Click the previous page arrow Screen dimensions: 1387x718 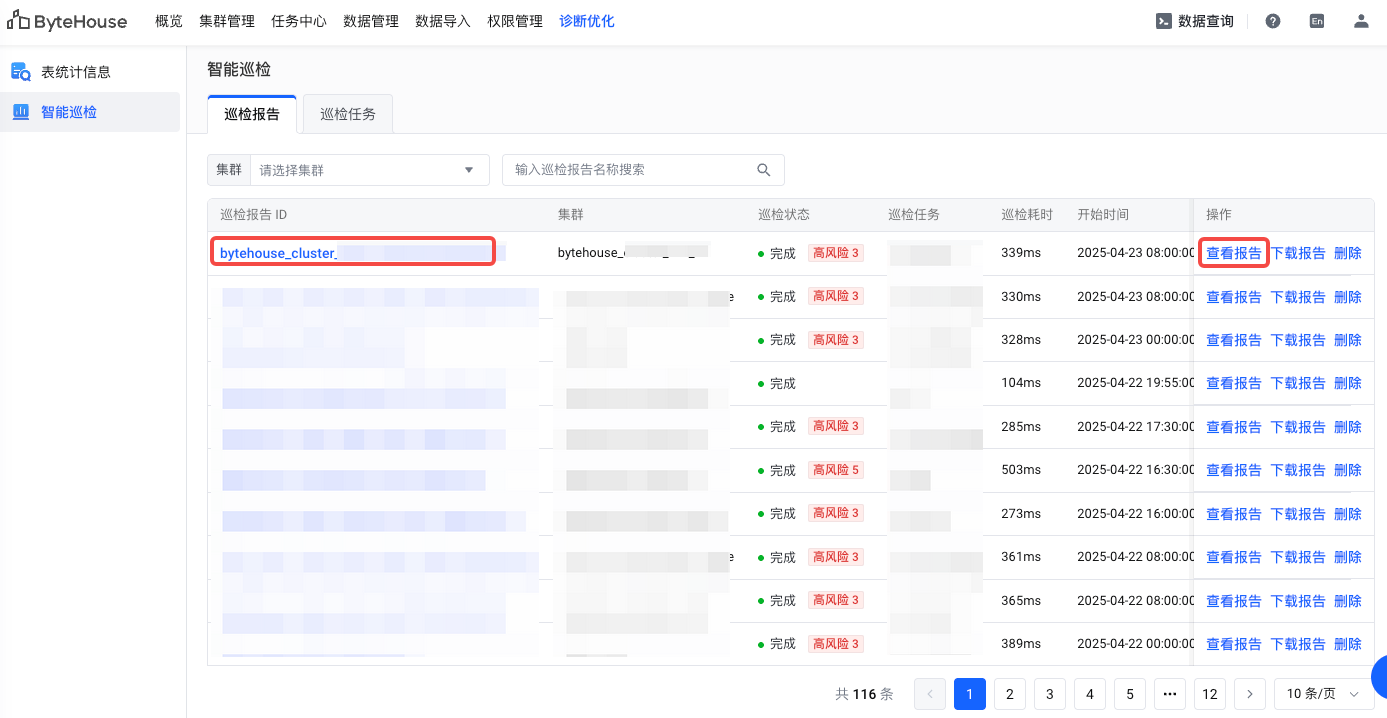tap(930, 693)
